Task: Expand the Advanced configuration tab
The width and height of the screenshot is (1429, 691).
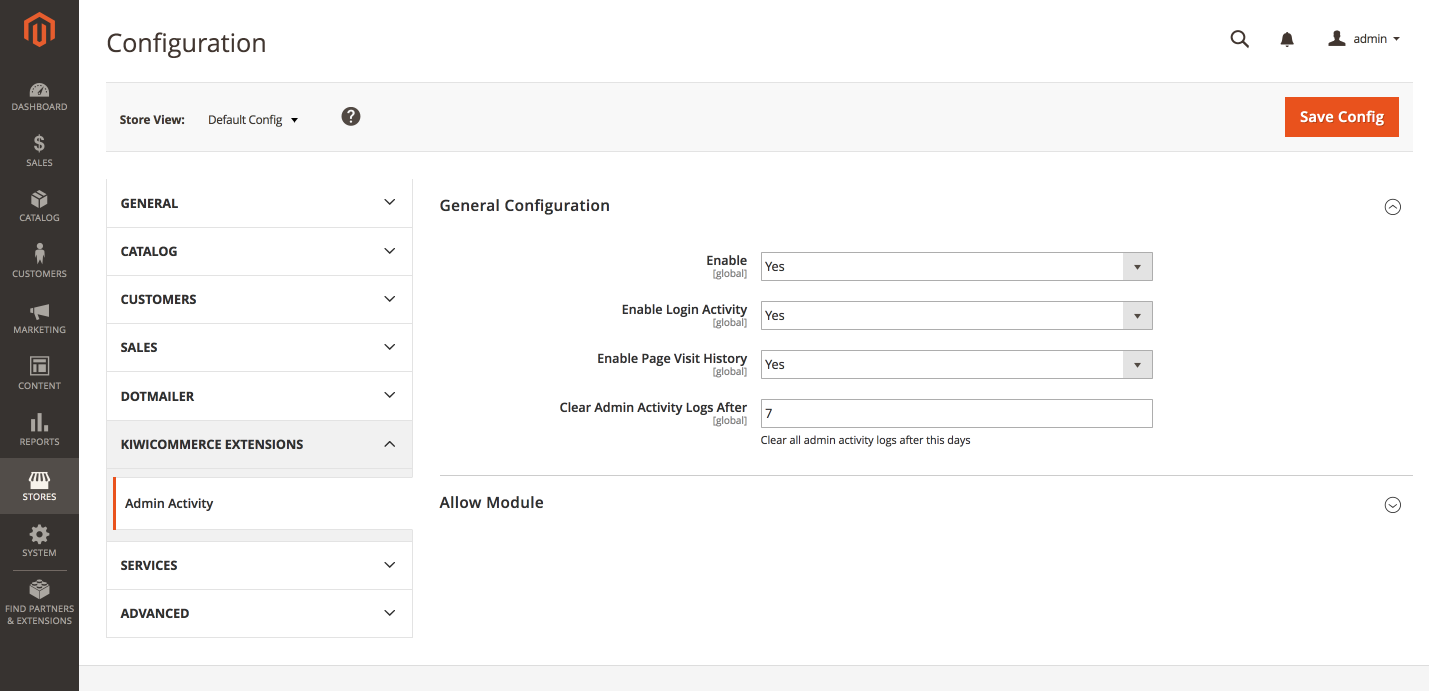Action: coord(259,614)
